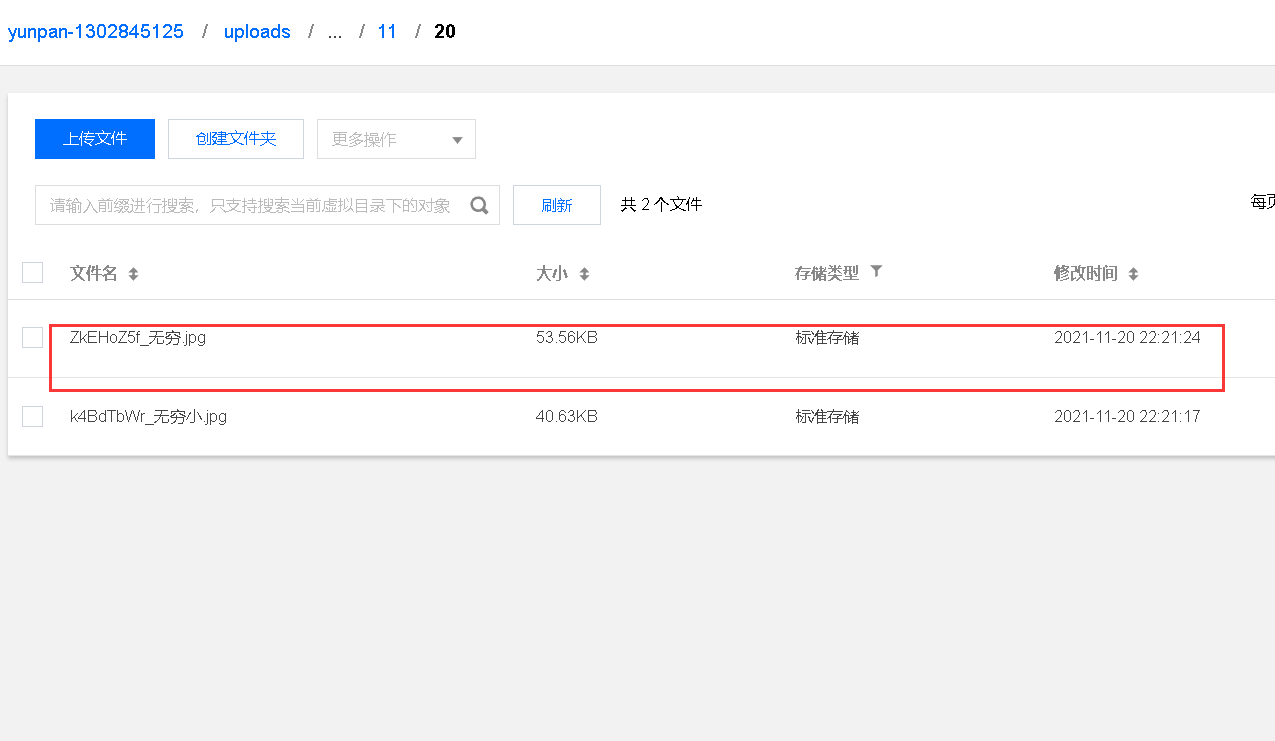Click 标准存储 in k4BdTbWr_无穷小.jpg row

827,416
